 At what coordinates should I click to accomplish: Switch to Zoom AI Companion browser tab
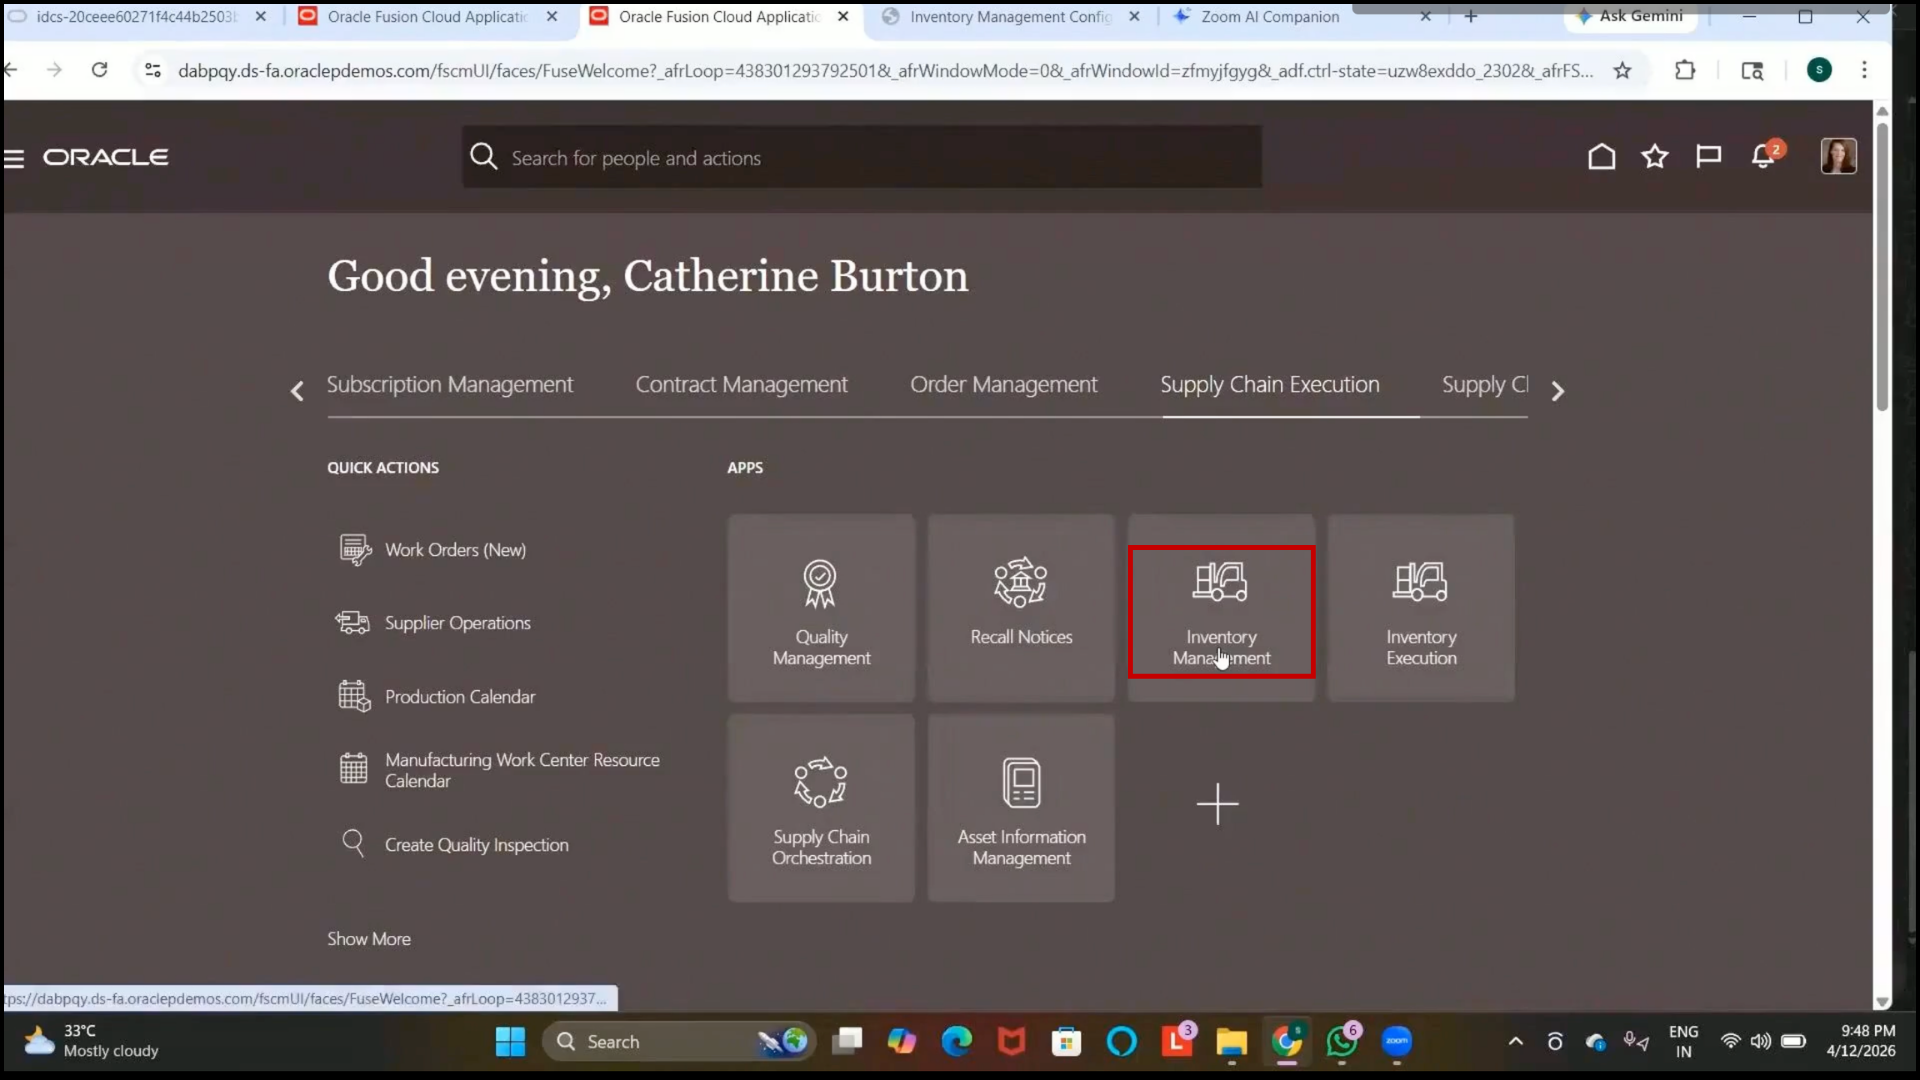[1270, 17]
